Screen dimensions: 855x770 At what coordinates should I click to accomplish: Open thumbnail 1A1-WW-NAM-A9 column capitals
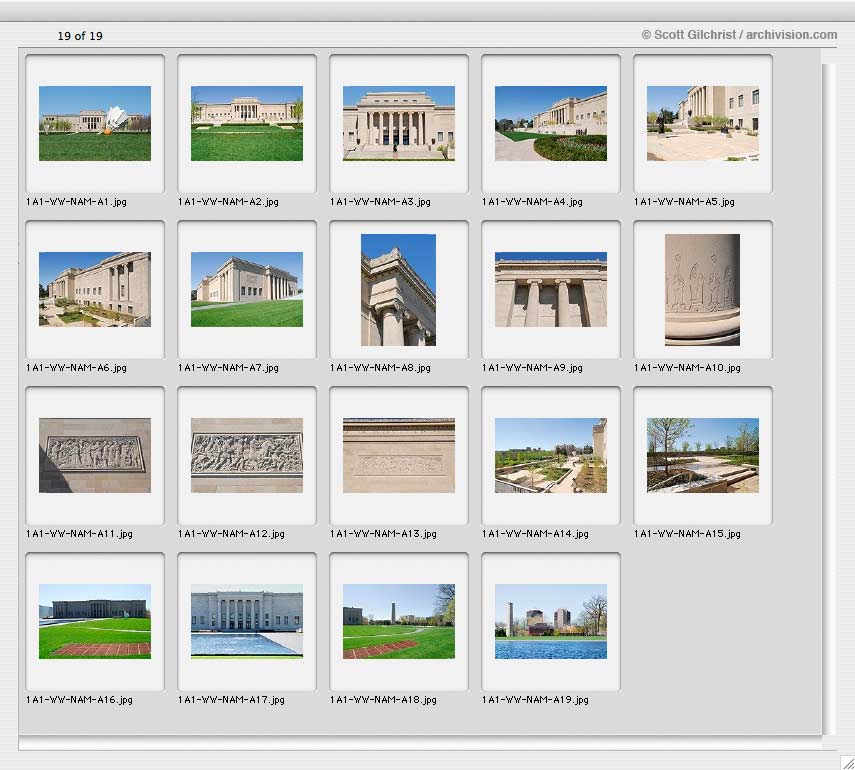coord(551,290)
